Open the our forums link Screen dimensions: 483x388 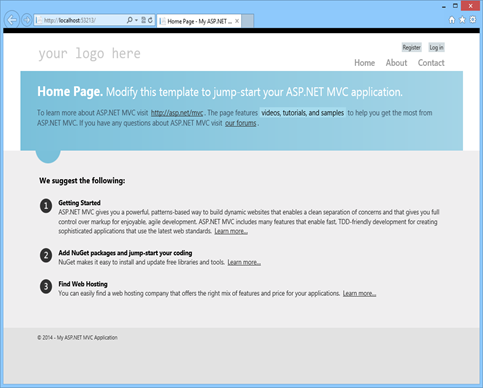coord(240,123)
